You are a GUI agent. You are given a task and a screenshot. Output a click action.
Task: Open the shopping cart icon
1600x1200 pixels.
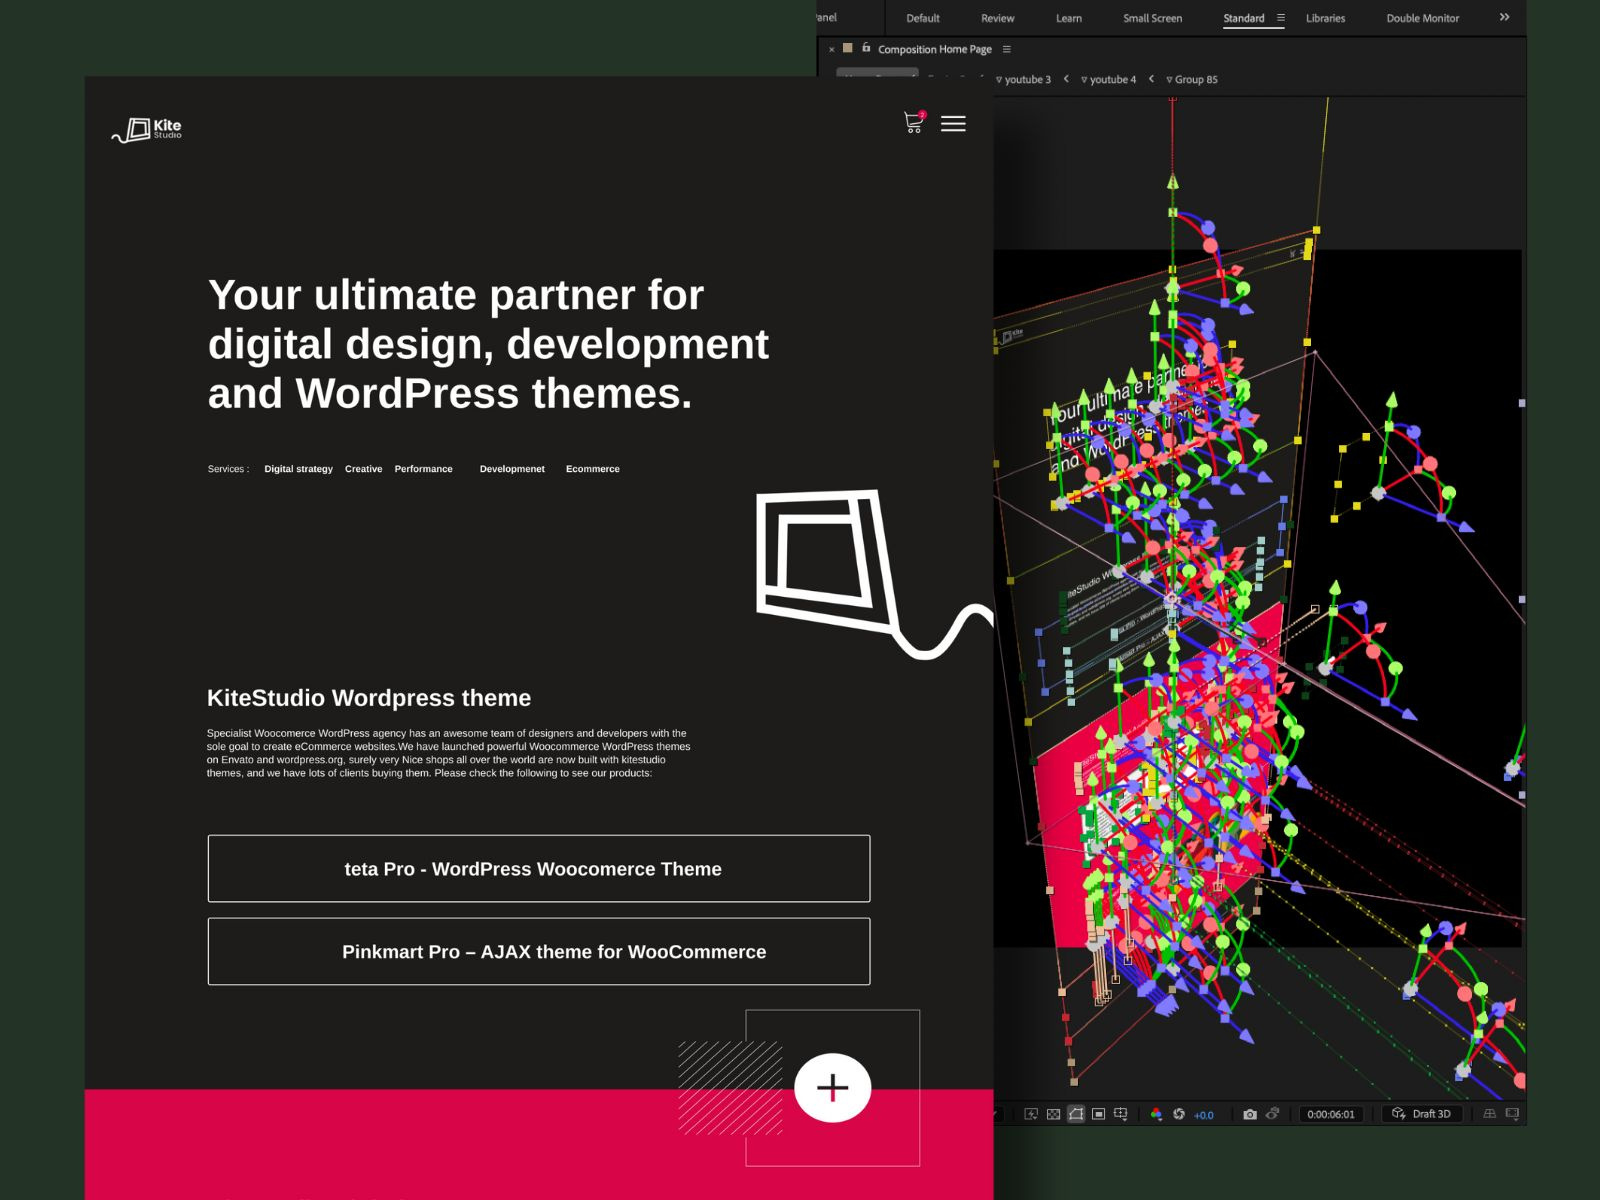click(914, 122)
